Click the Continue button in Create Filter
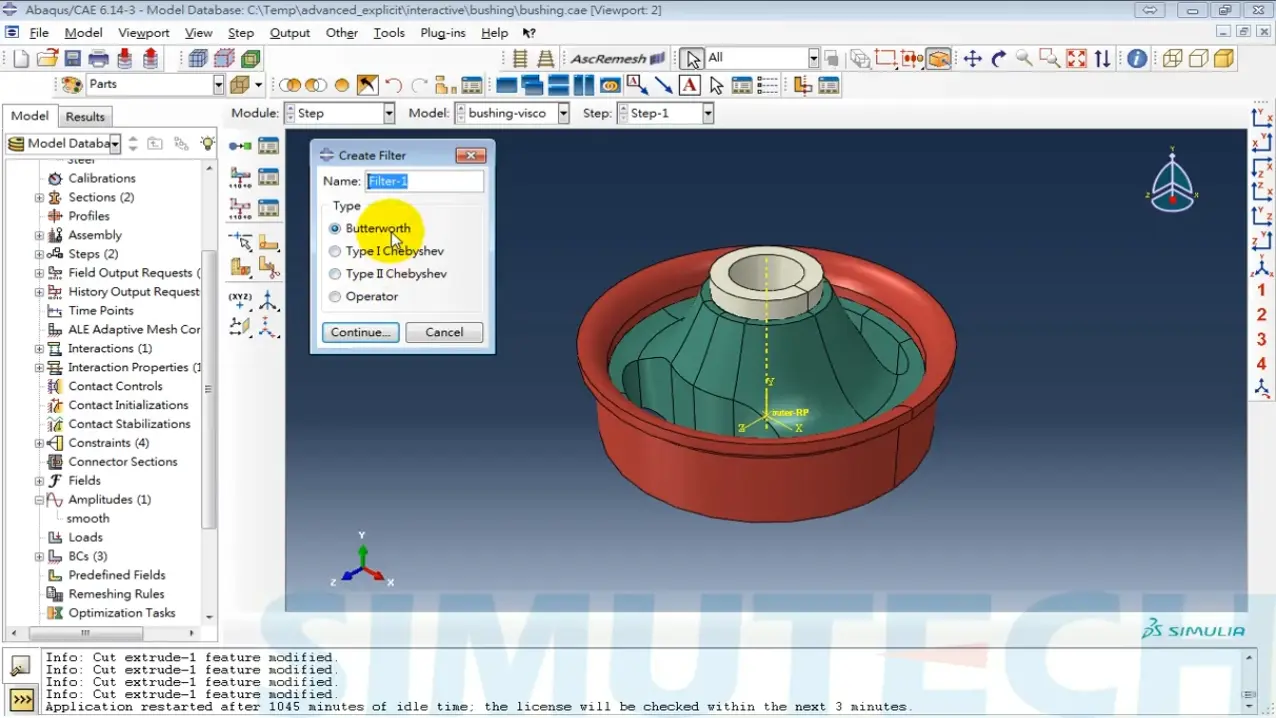The image size is (1276, 718). pos(360,333)
